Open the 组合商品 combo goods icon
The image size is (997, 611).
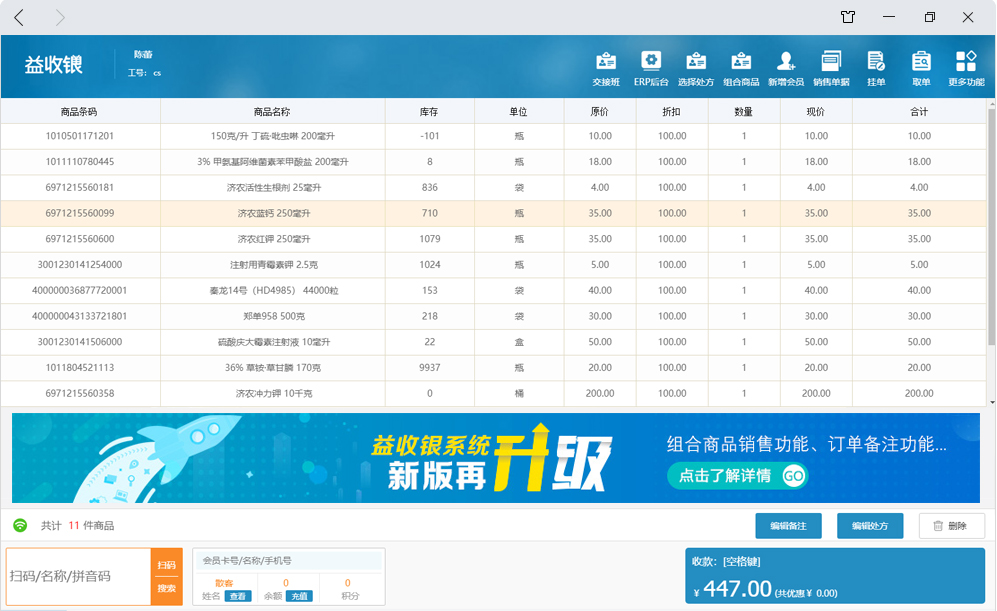[x=741, y=67]
